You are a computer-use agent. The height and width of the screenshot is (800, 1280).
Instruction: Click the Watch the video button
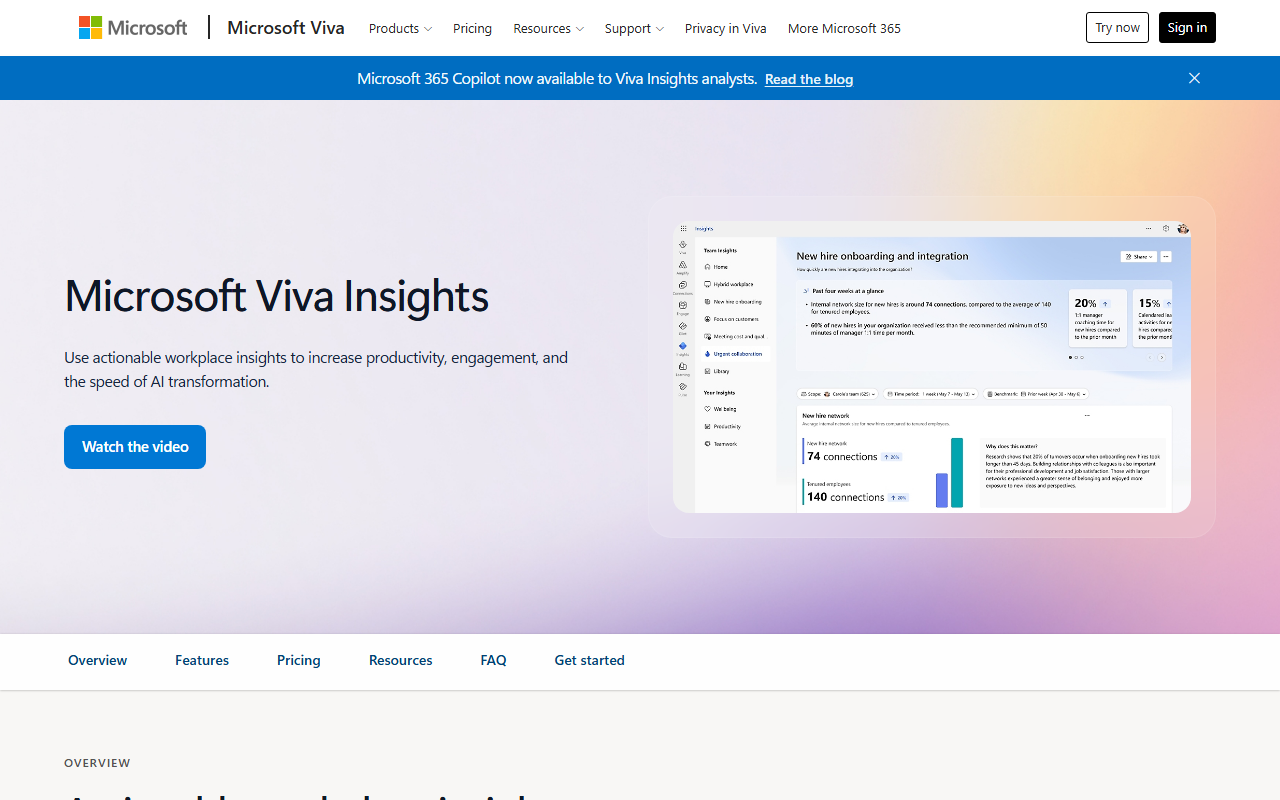click(x=135, y=447)
